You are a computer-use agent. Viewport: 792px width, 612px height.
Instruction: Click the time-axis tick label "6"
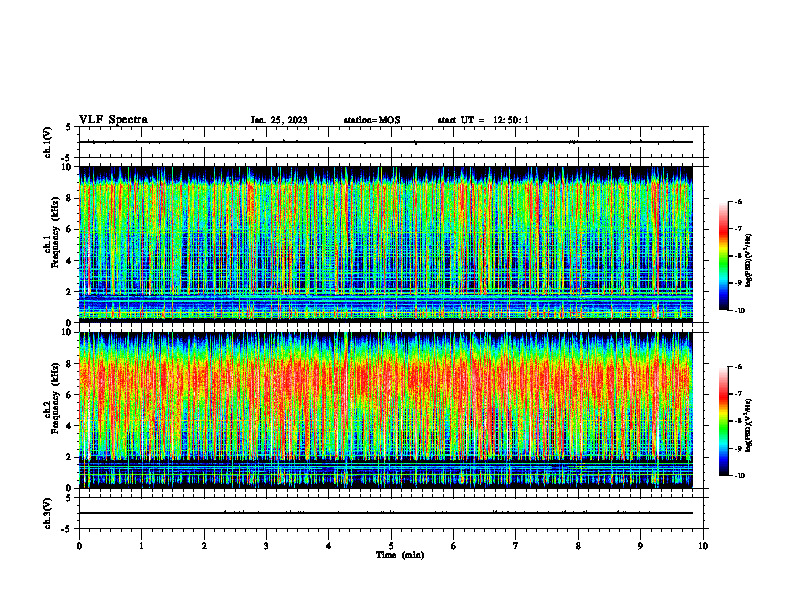point(453,546)
